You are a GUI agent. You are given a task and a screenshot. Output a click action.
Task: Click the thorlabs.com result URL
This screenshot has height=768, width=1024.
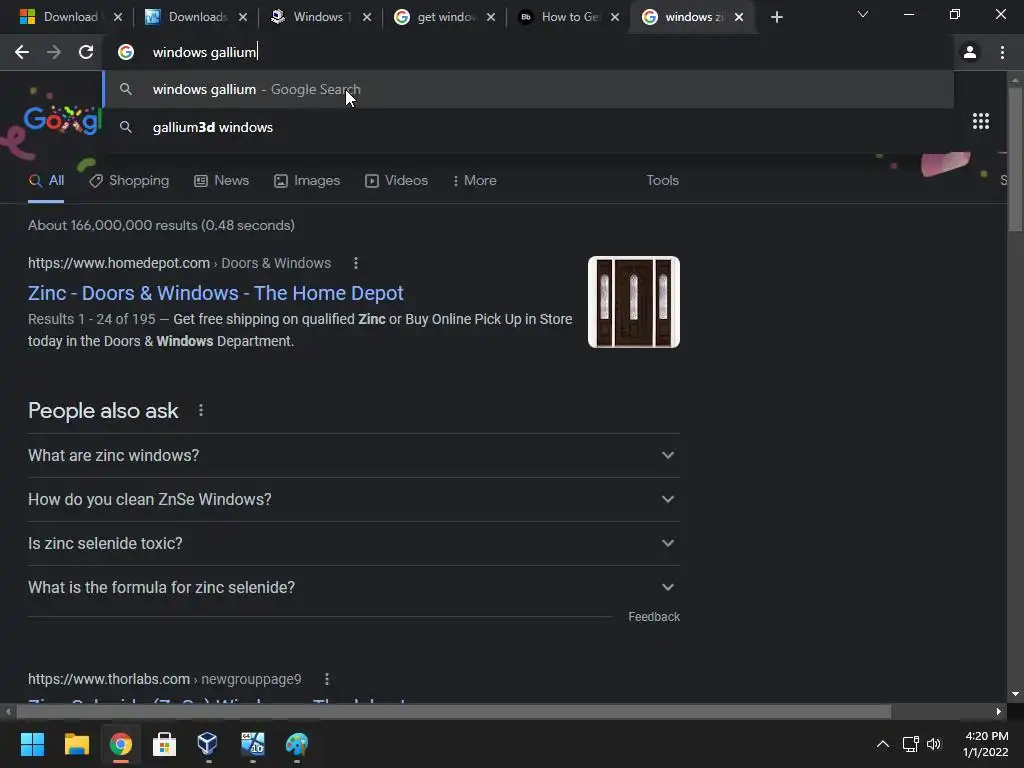[165, 679]
